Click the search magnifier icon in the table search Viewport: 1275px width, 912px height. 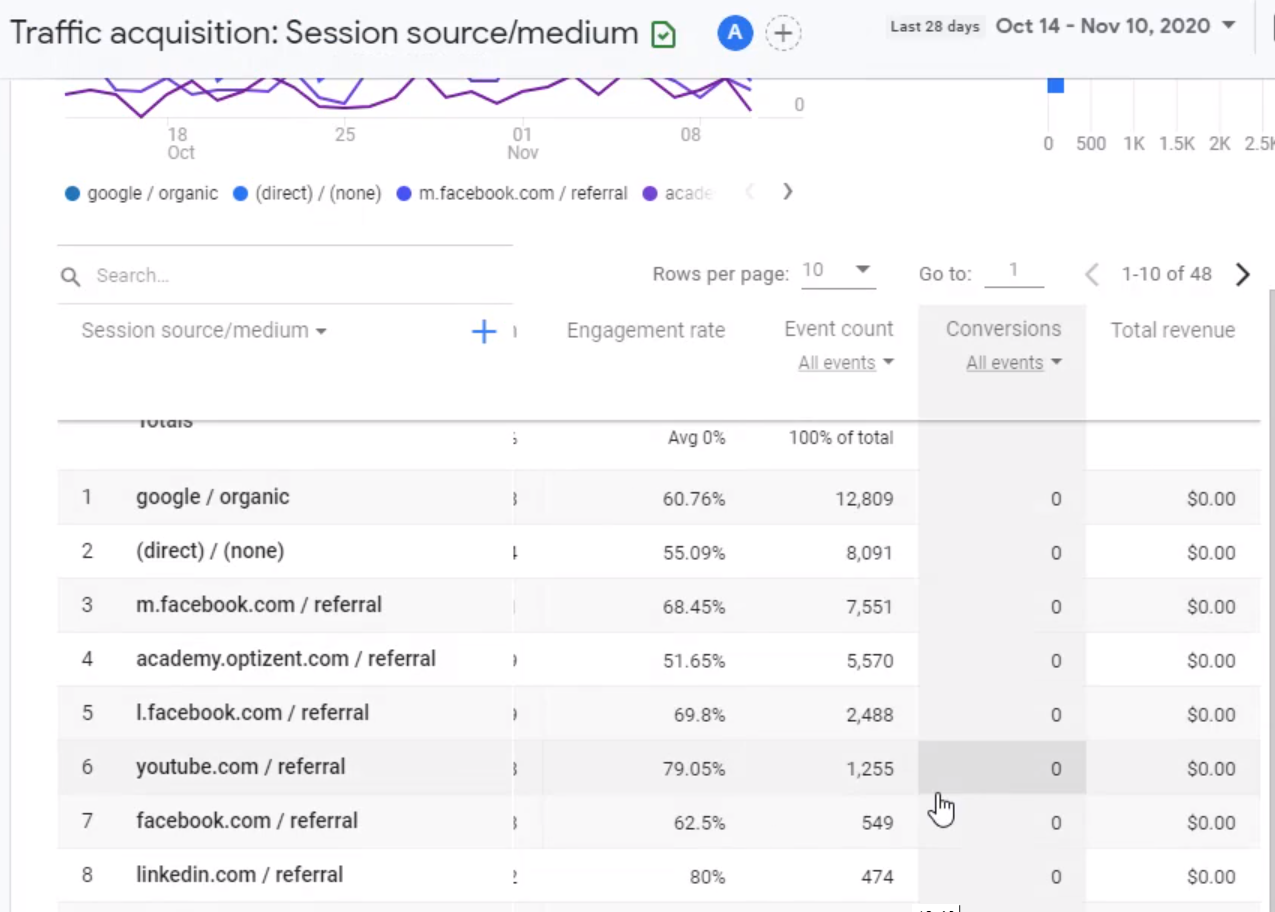[70, 275]
